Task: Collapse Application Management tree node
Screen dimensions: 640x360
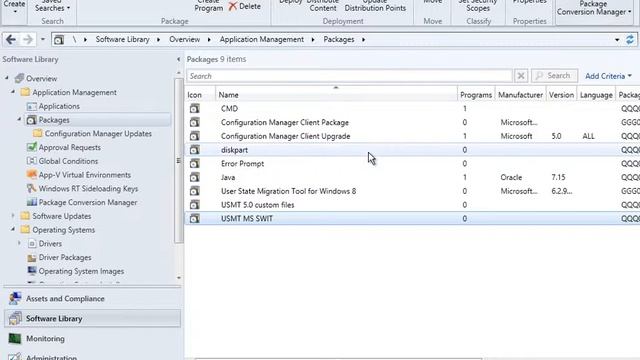Action: click(13, 92)
